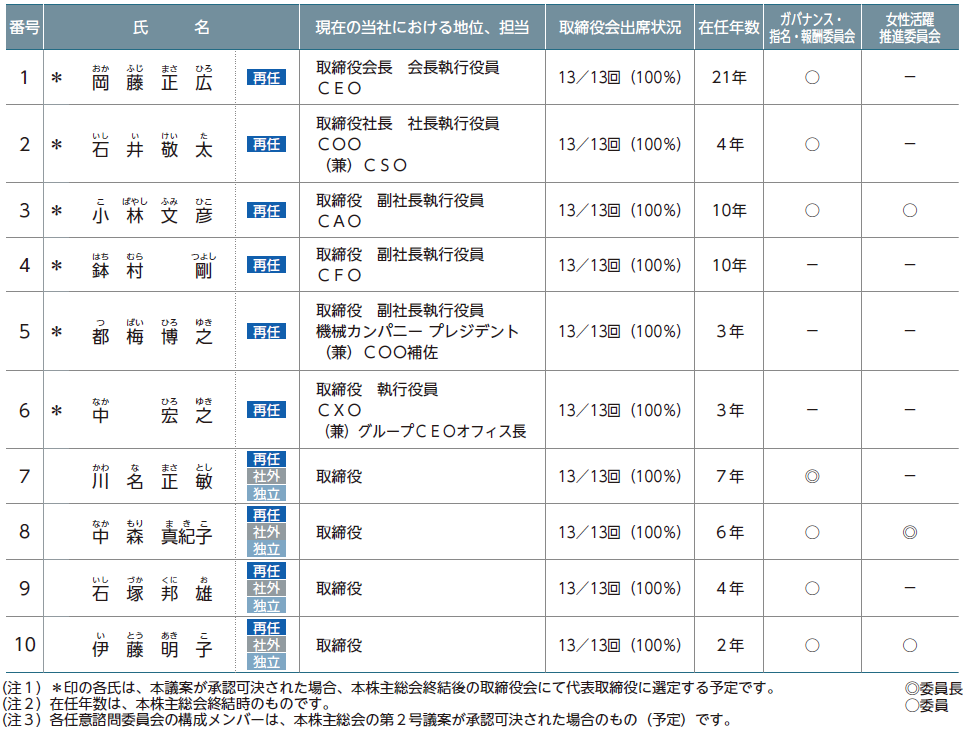
Task: Click the 社外 badge in 川名正敏's row
Action: point(266,476)
